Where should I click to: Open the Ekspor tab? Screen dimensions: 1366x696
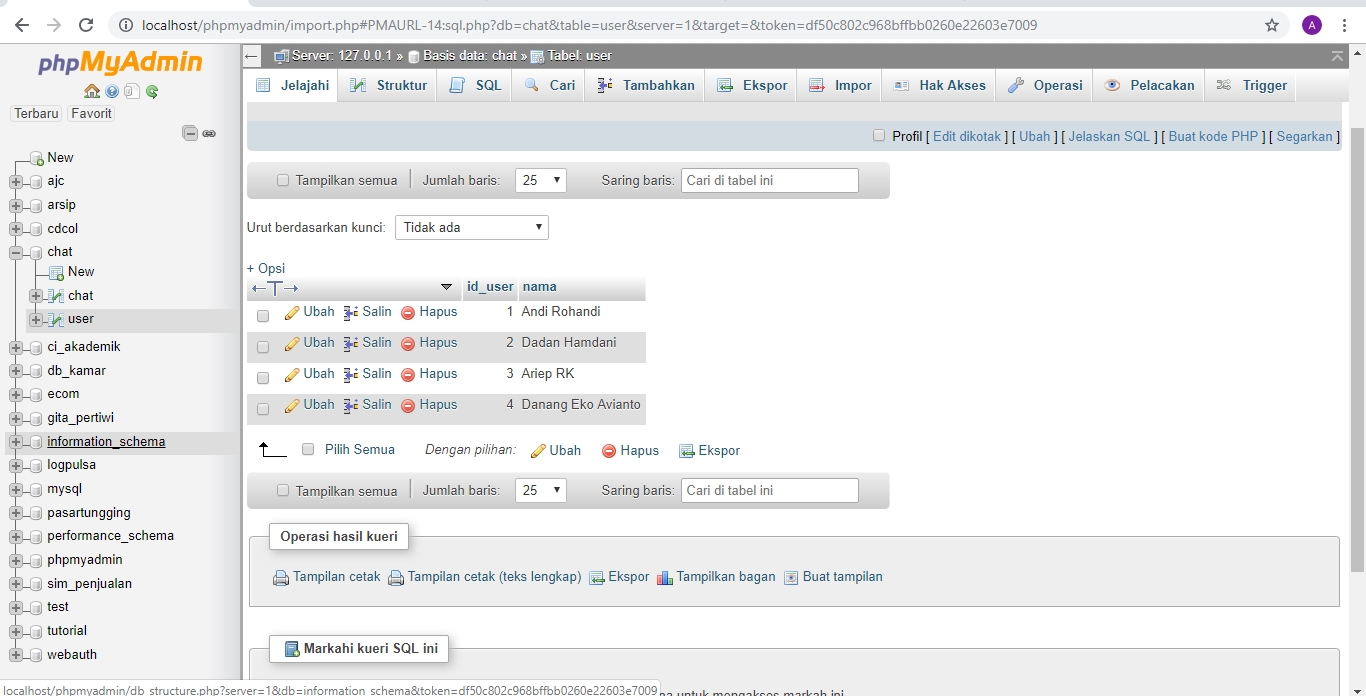click(x=753, y=86)
